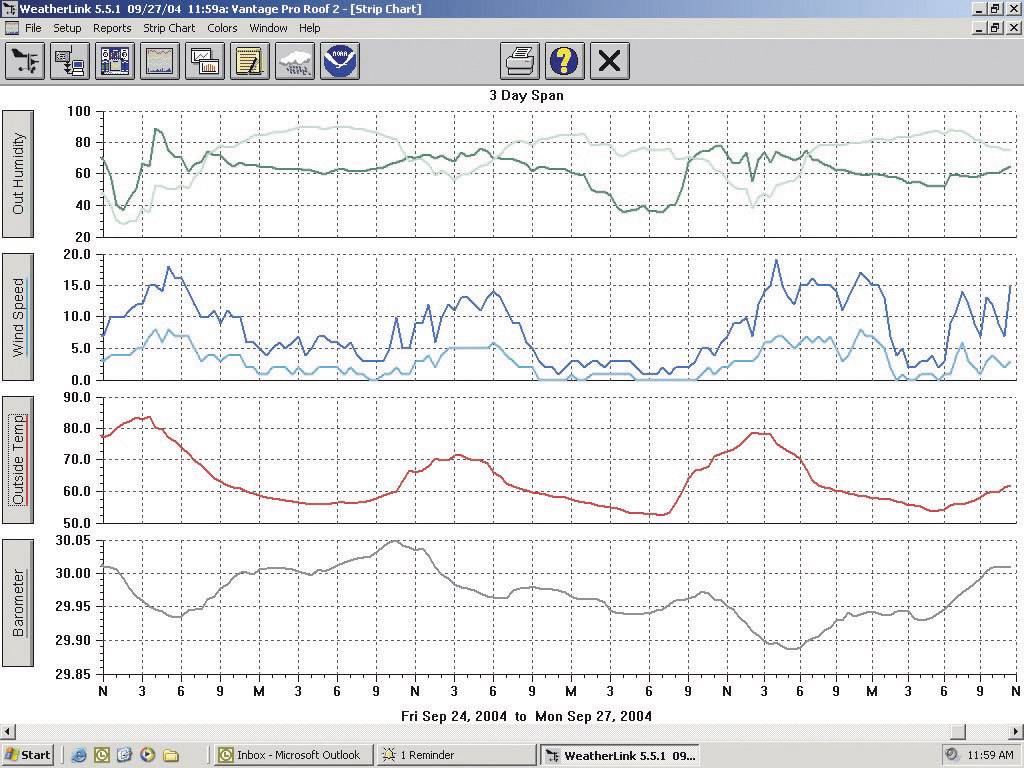Open the Reports menu
This screenshot has width=1024, height=768.
111,28
